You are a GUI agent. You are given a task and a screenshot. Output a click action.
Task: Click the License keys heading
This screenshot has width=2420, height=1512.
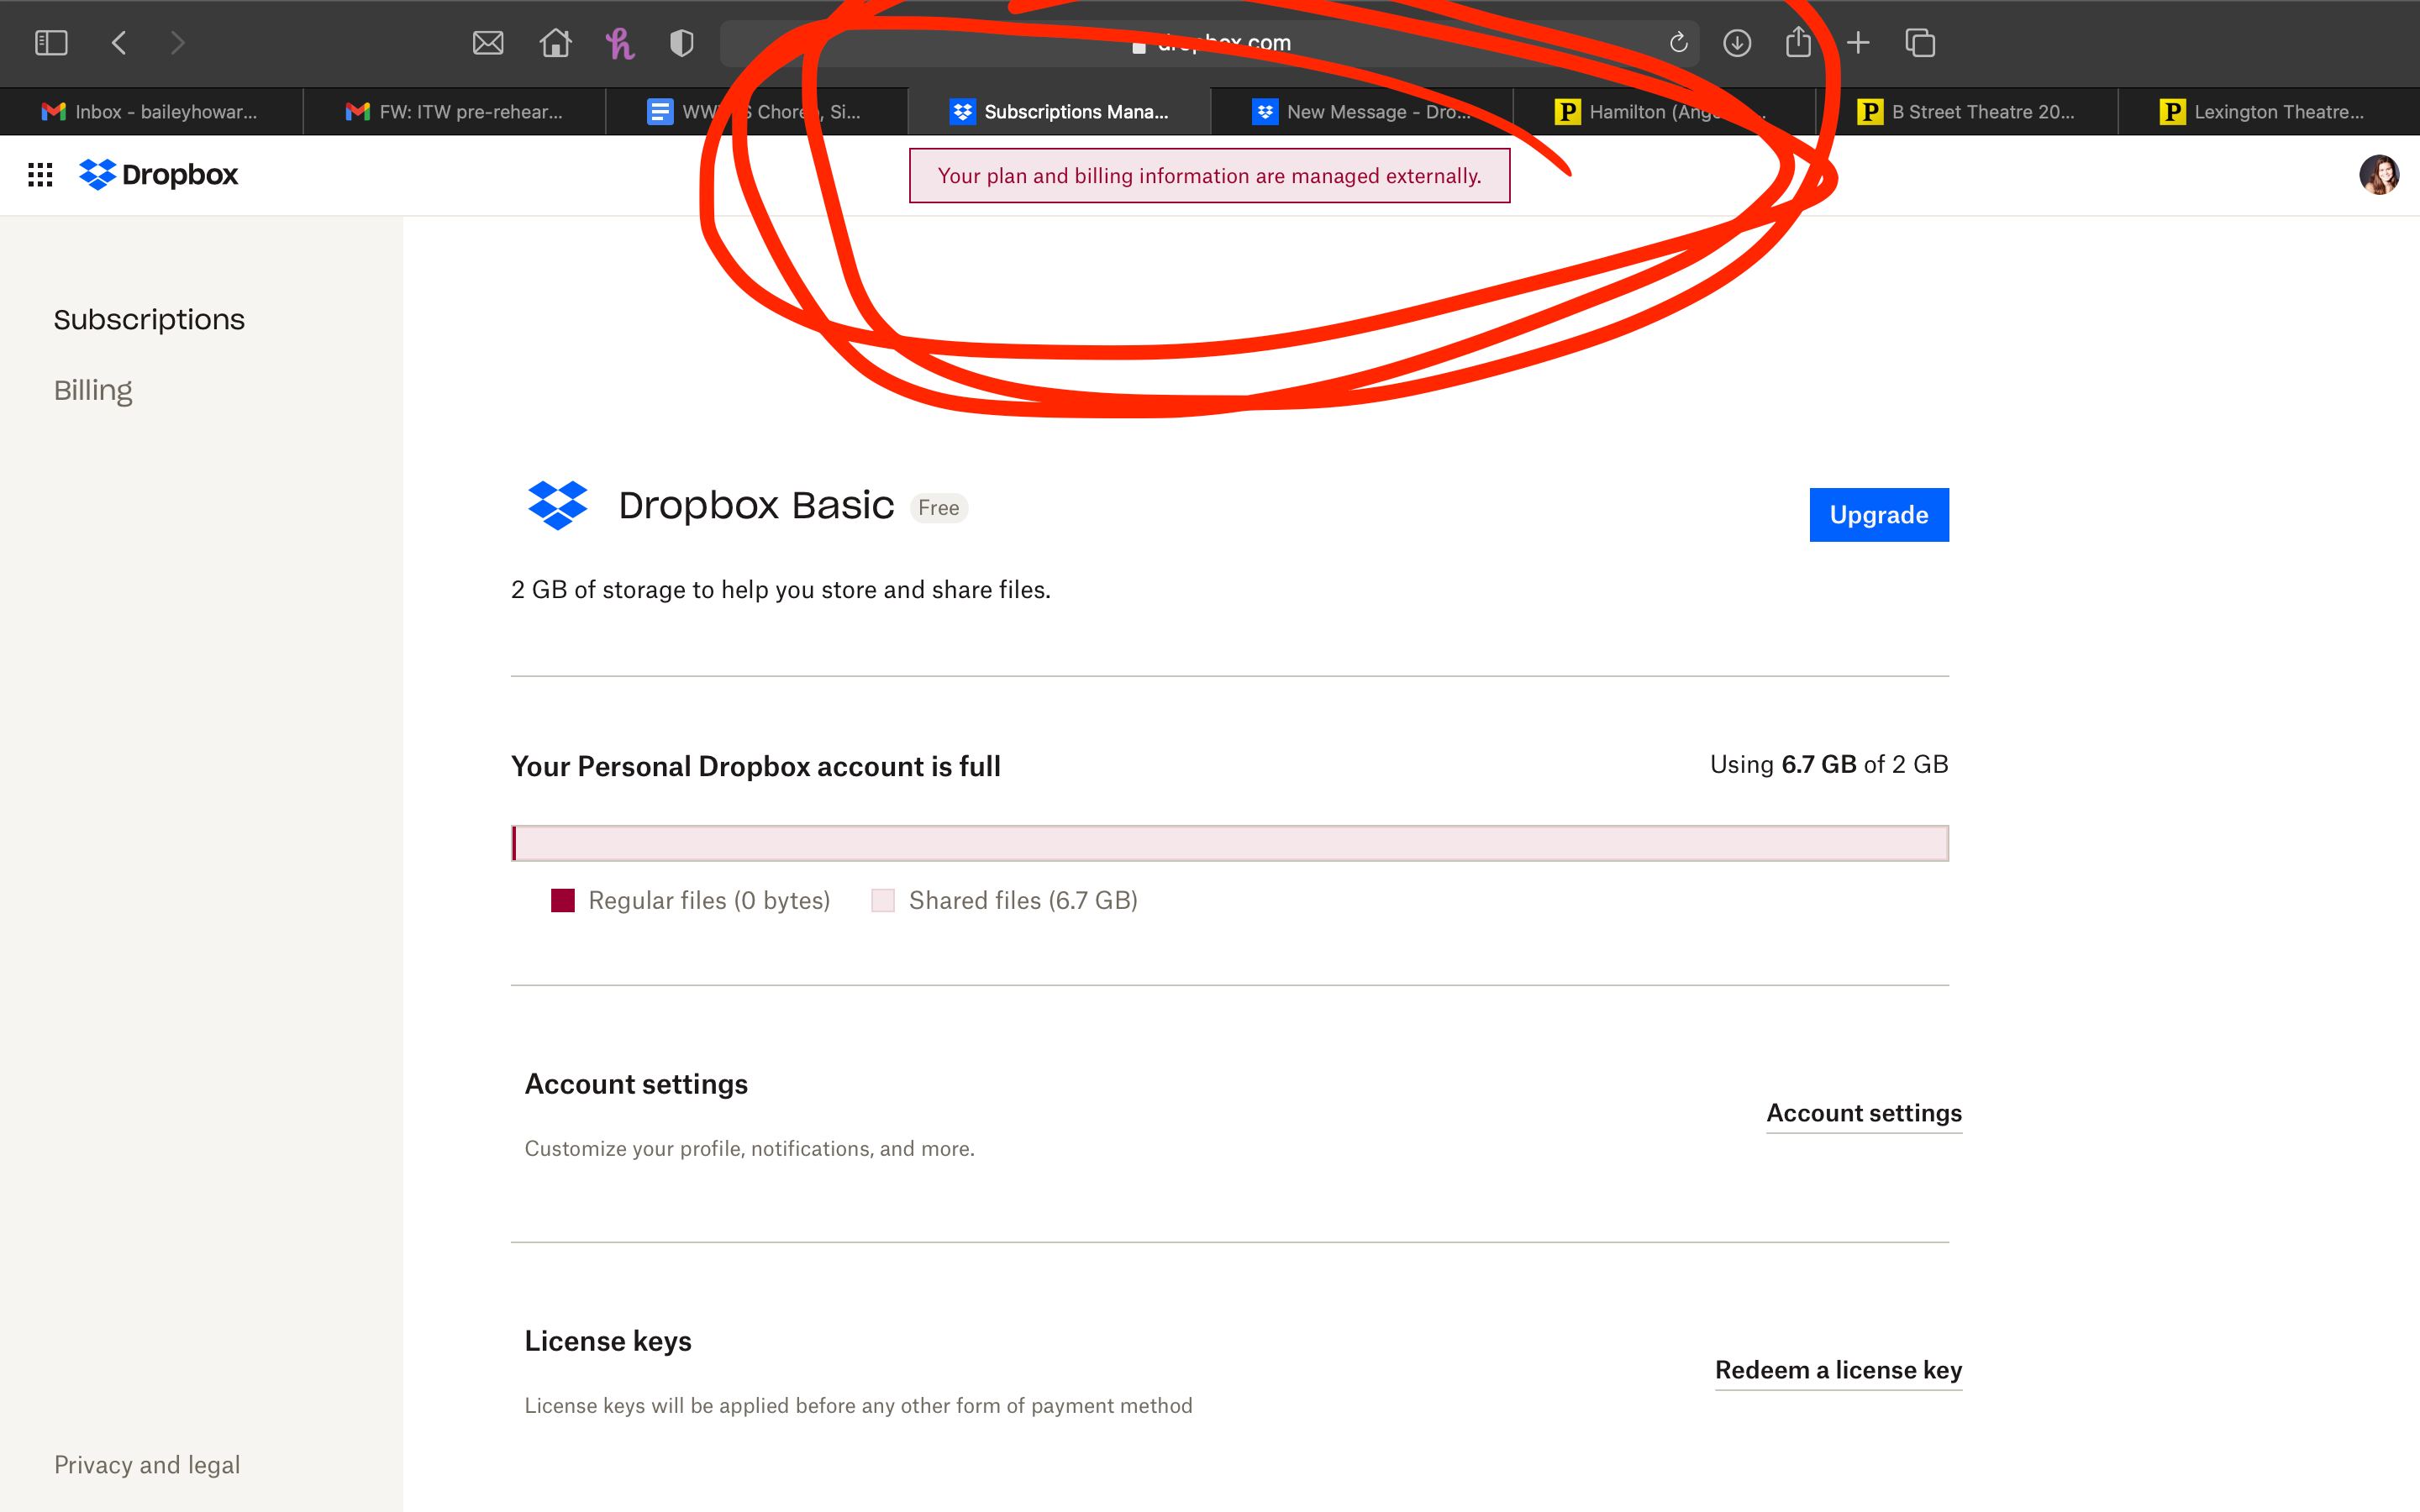(x=608, y=1341)
